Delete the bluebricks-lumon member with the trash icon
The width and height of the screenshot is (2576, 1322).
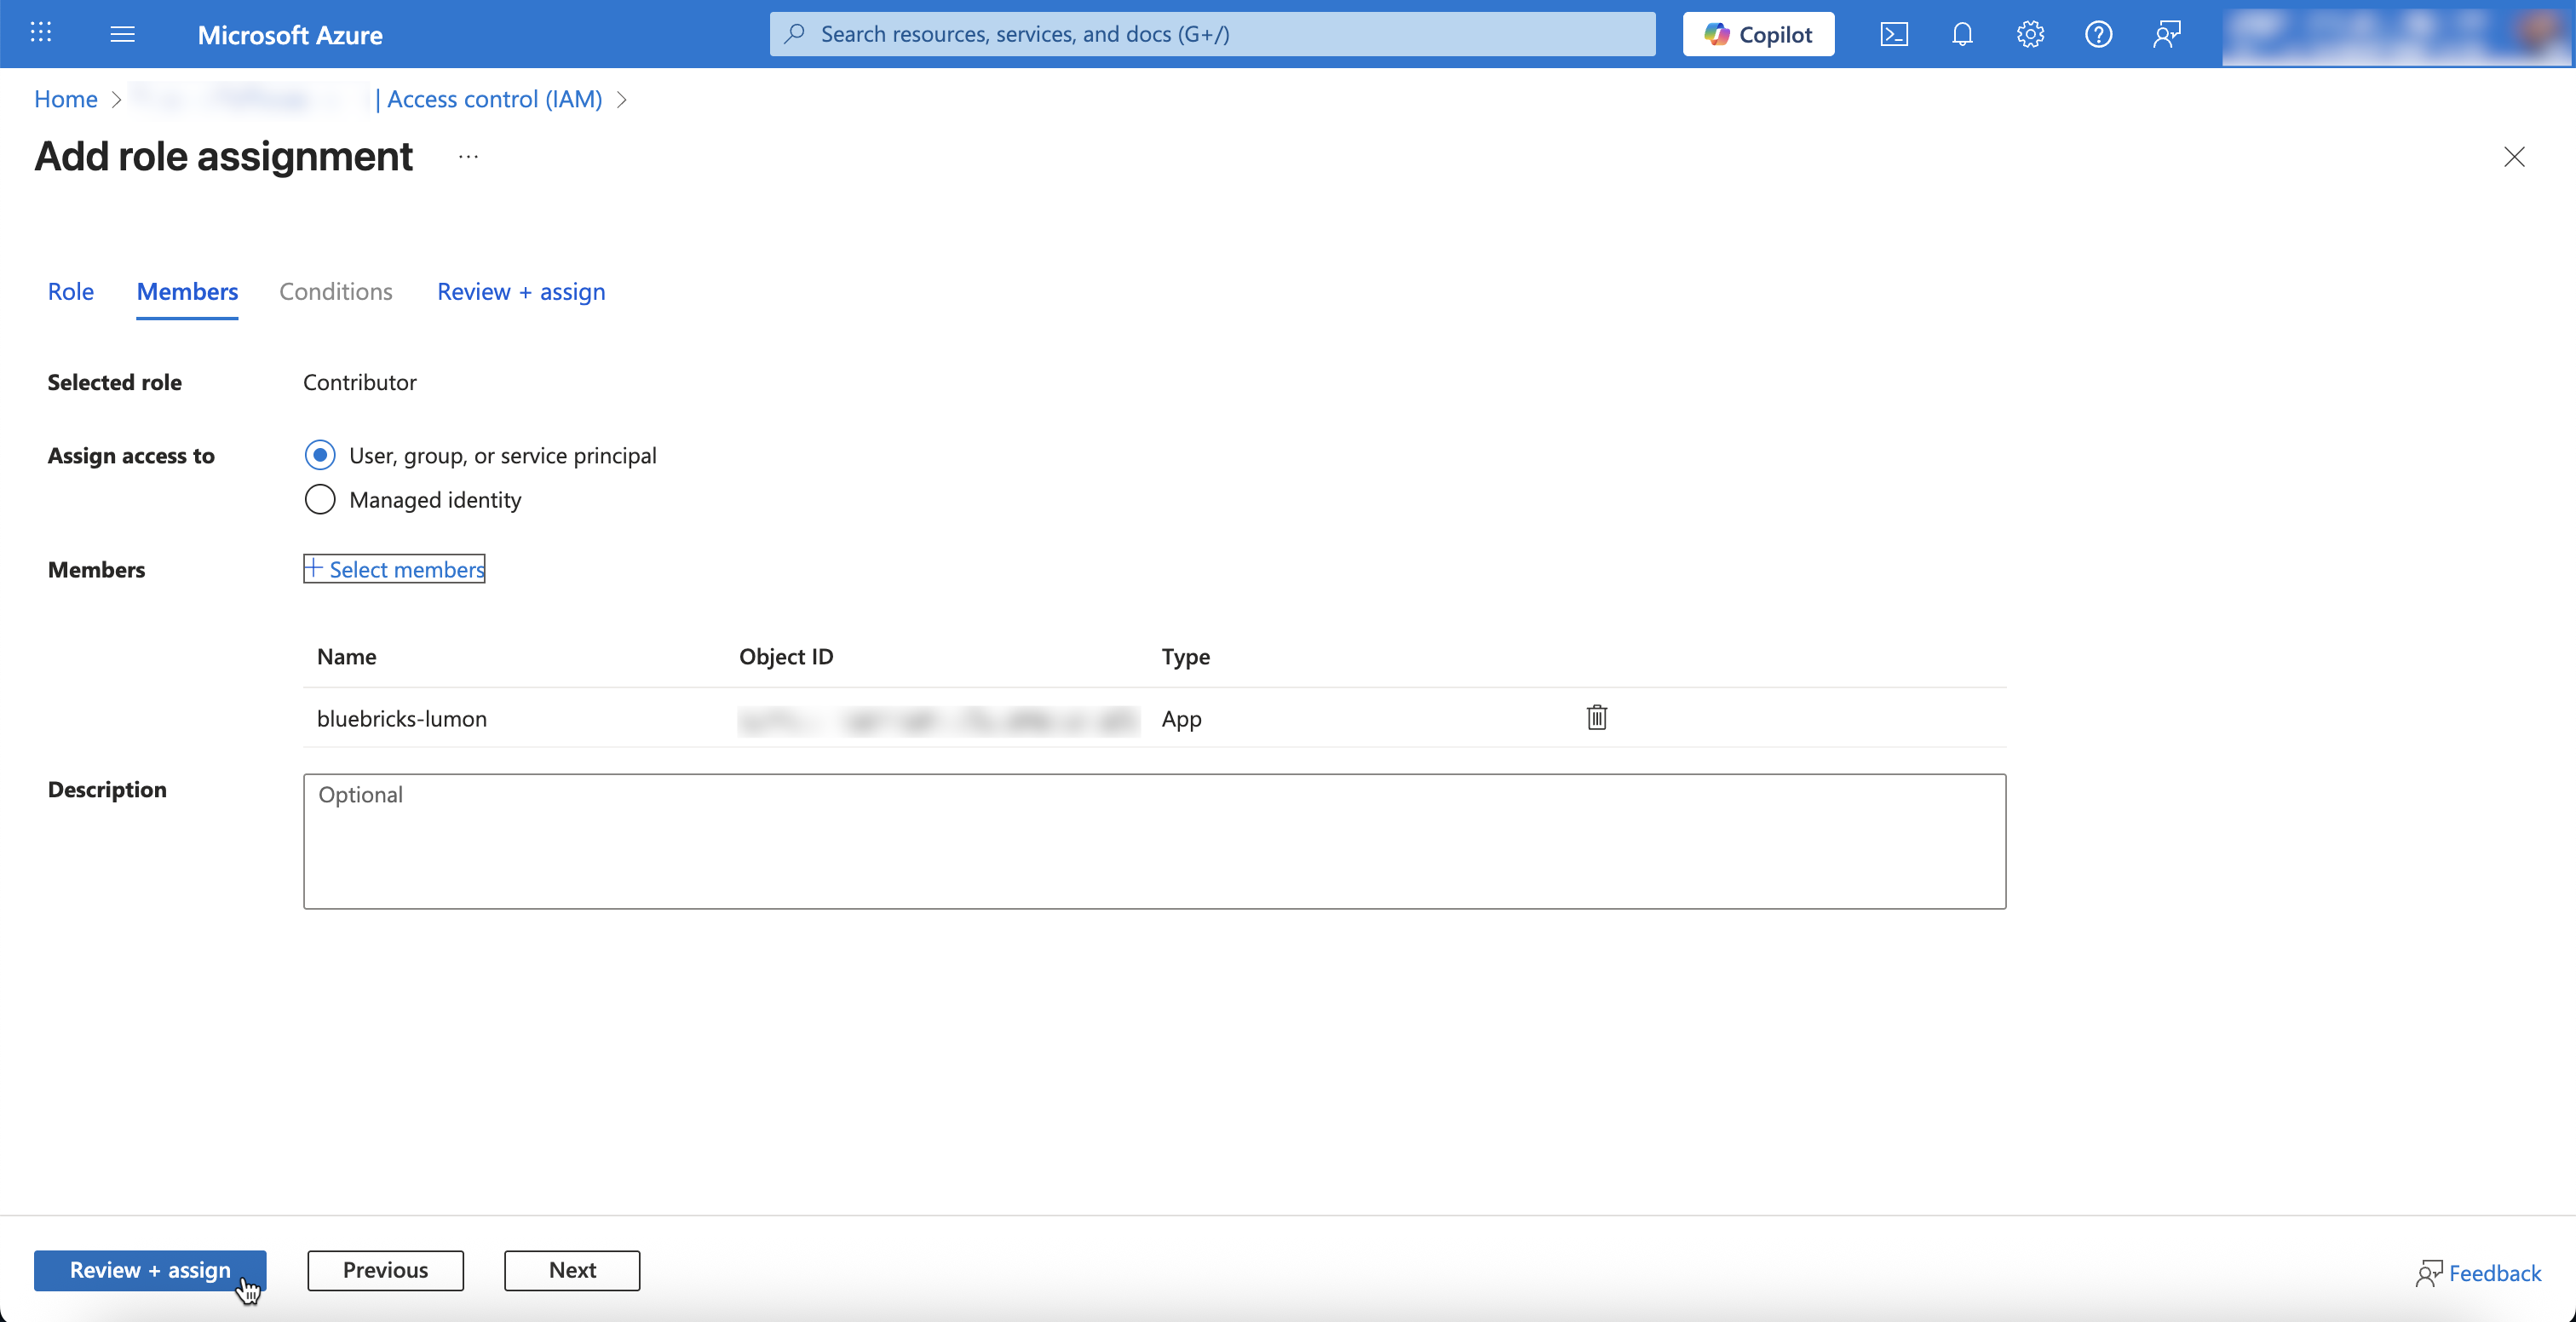[1597, 717]
